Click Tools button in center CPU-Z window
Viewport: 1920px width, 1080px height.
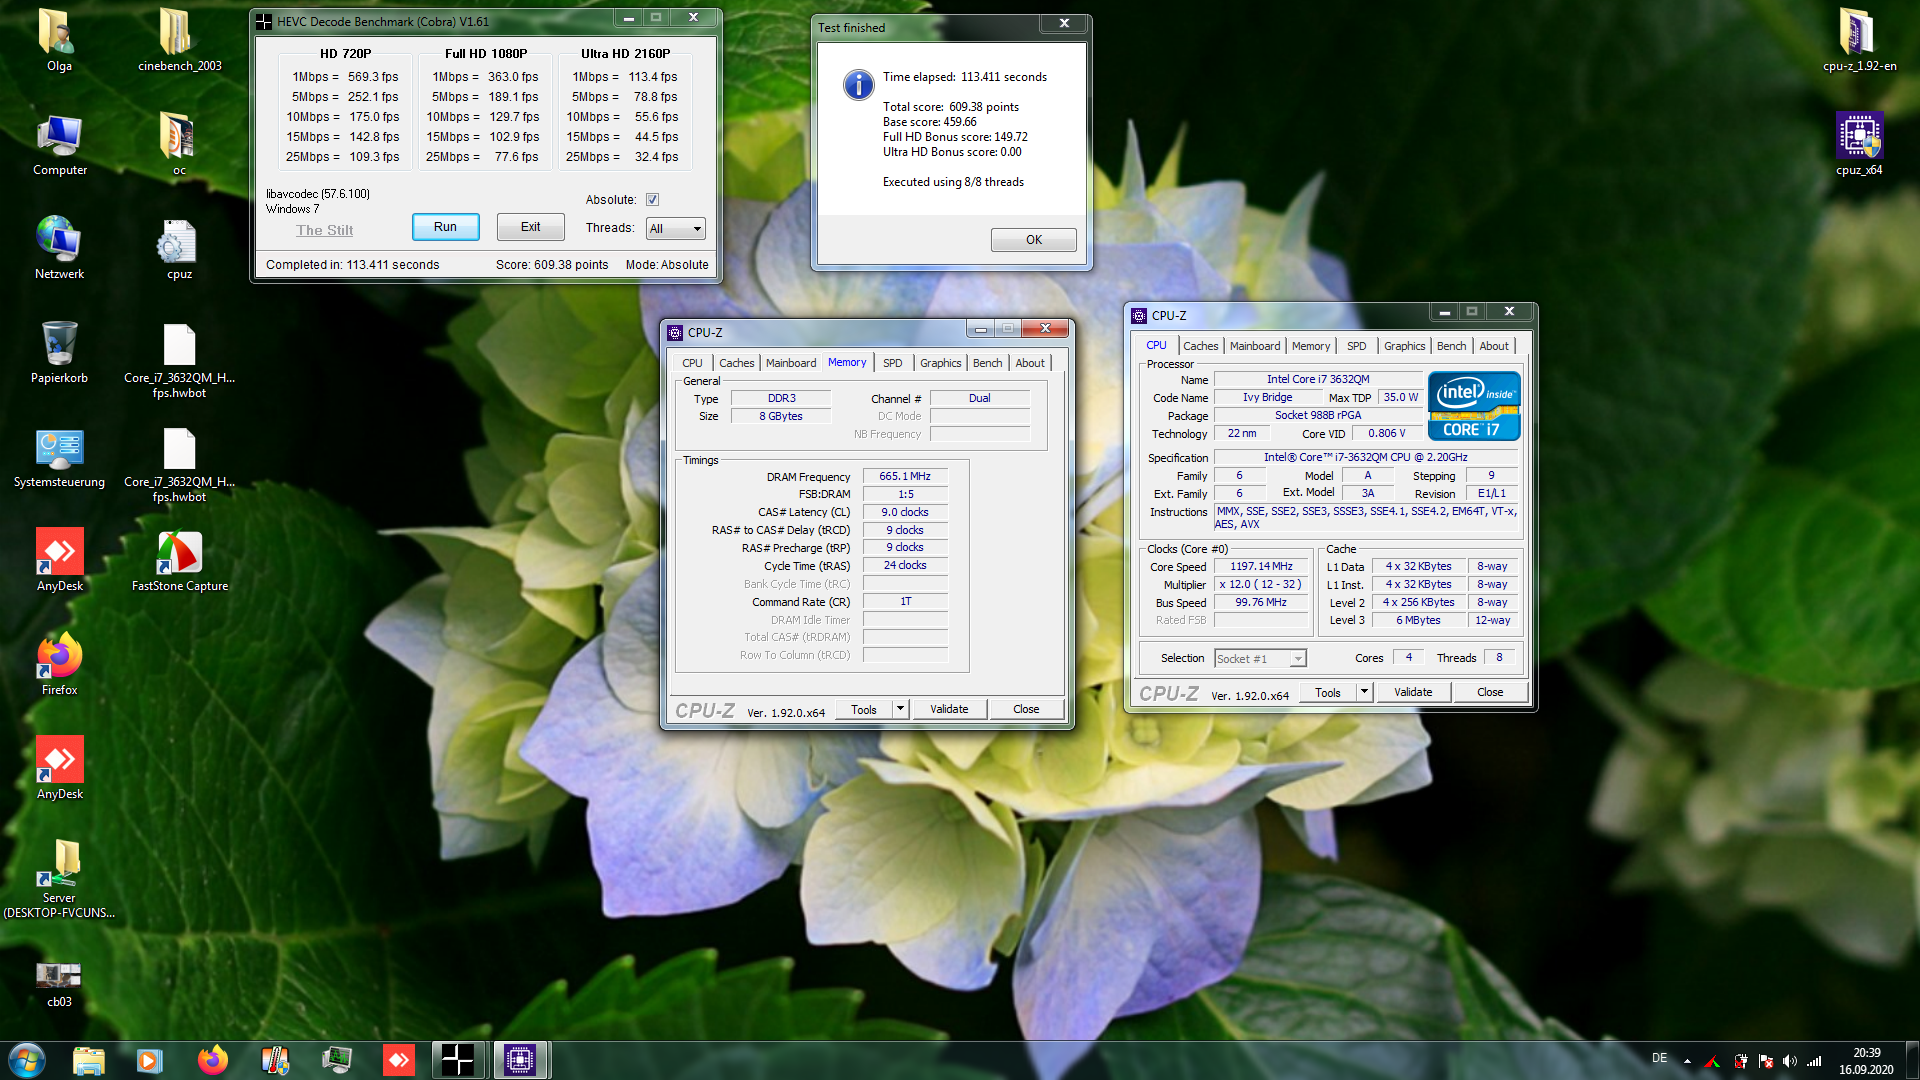click(864, 709)
